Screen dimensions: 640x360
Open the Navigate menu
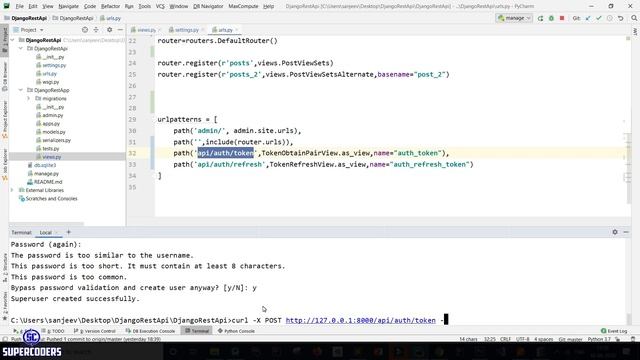pyautogui.click(x=68, y=7)
